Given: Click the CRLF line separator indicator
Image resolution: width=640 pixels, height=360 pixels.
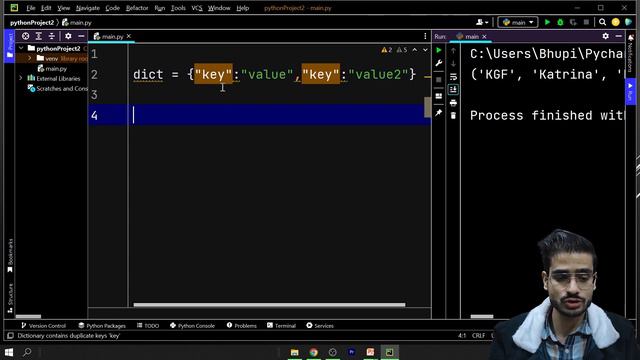Looking at the screenshot, I should tap(478, 336).
